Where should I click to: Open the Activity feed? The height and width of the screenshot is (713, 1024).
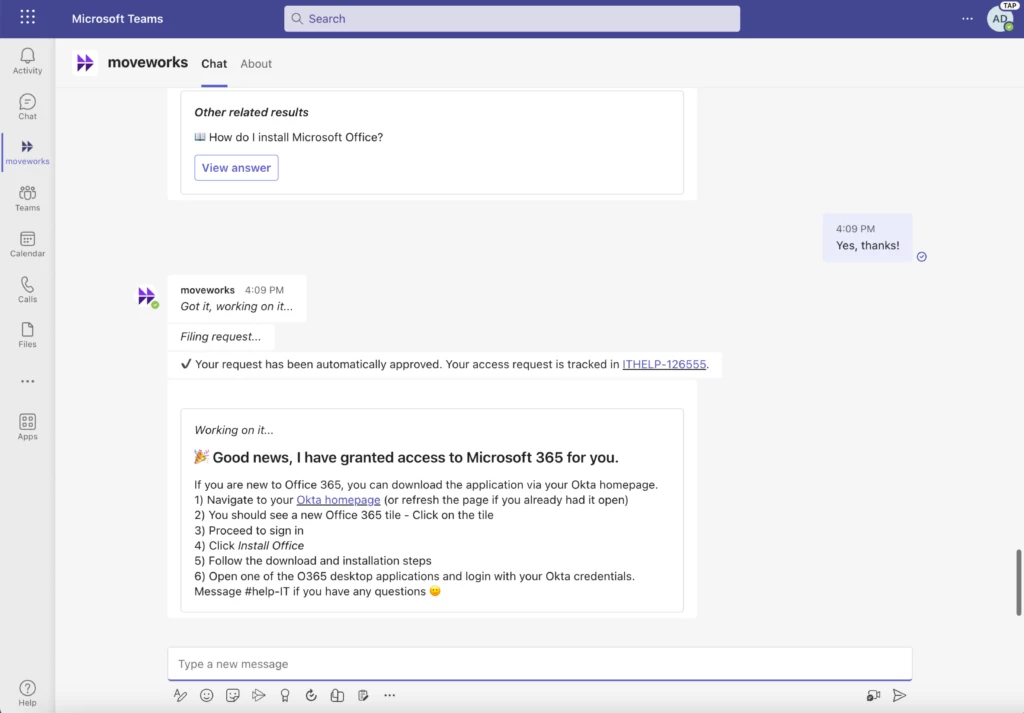[x=27, y=59]
